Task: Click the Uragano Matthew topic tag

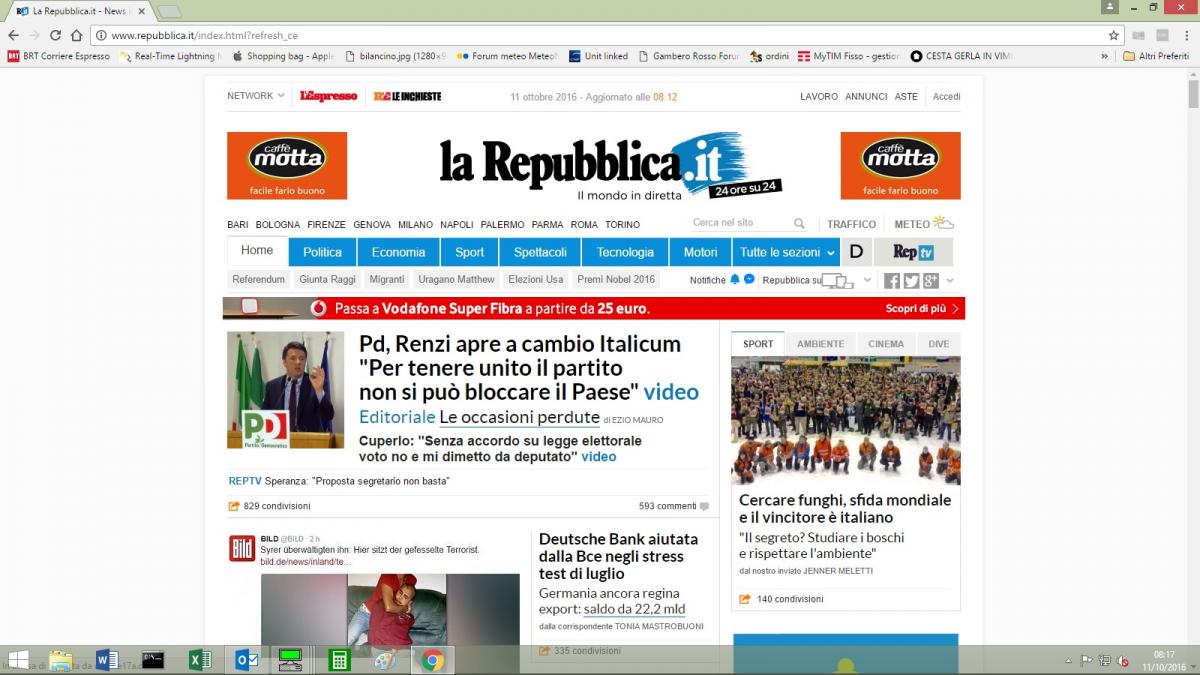Action: click(x=456, y=280)
